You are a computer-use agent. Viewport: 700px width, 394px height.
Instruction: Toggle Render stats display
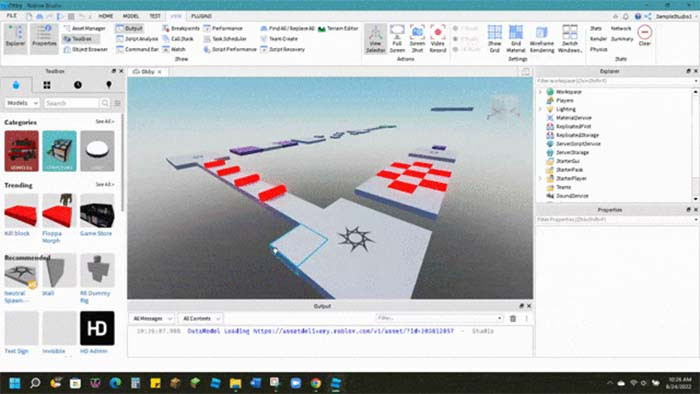pos(598,39)
